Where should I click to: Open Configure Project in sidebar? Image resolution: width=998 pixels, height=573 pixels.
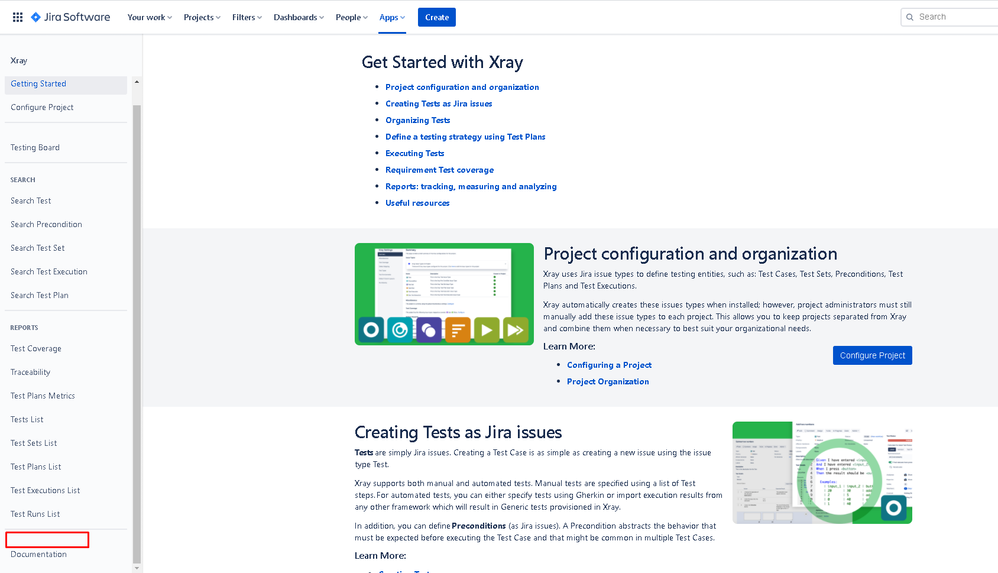[42, 108]
